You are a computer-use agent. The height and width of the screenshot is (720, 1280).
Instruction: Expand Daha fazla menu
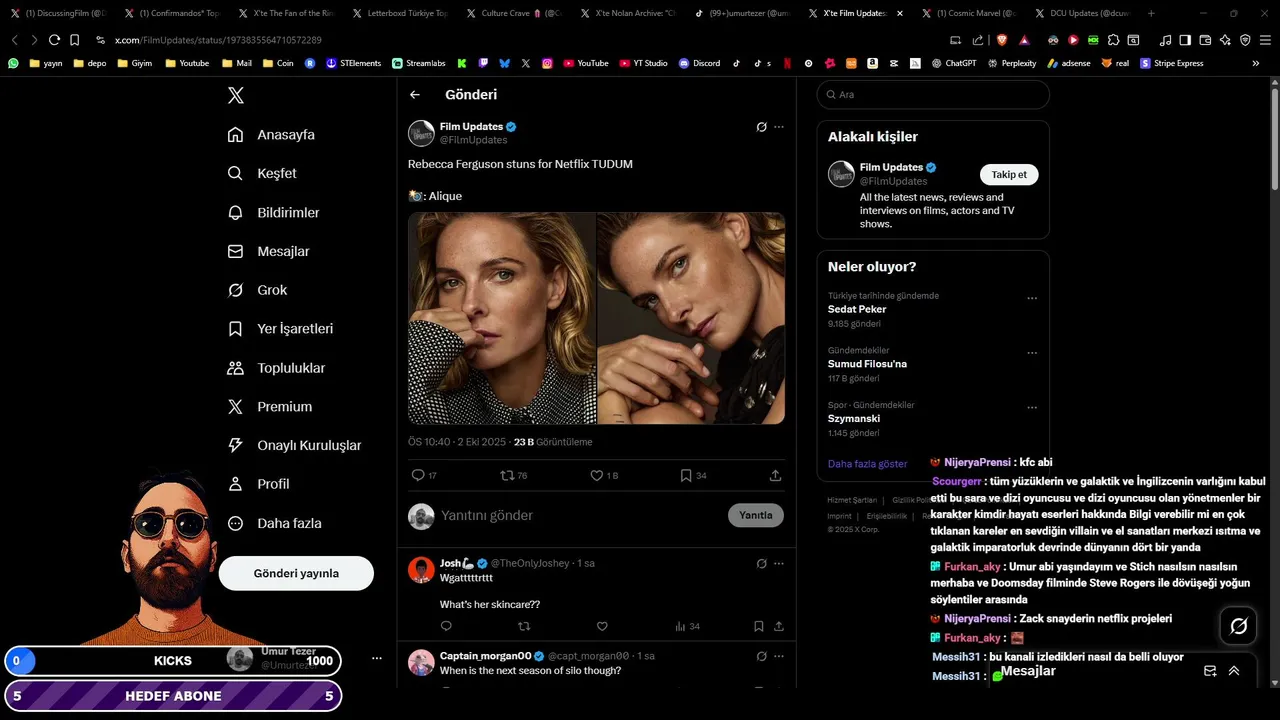pyautogui.click(x=274, y=523)
